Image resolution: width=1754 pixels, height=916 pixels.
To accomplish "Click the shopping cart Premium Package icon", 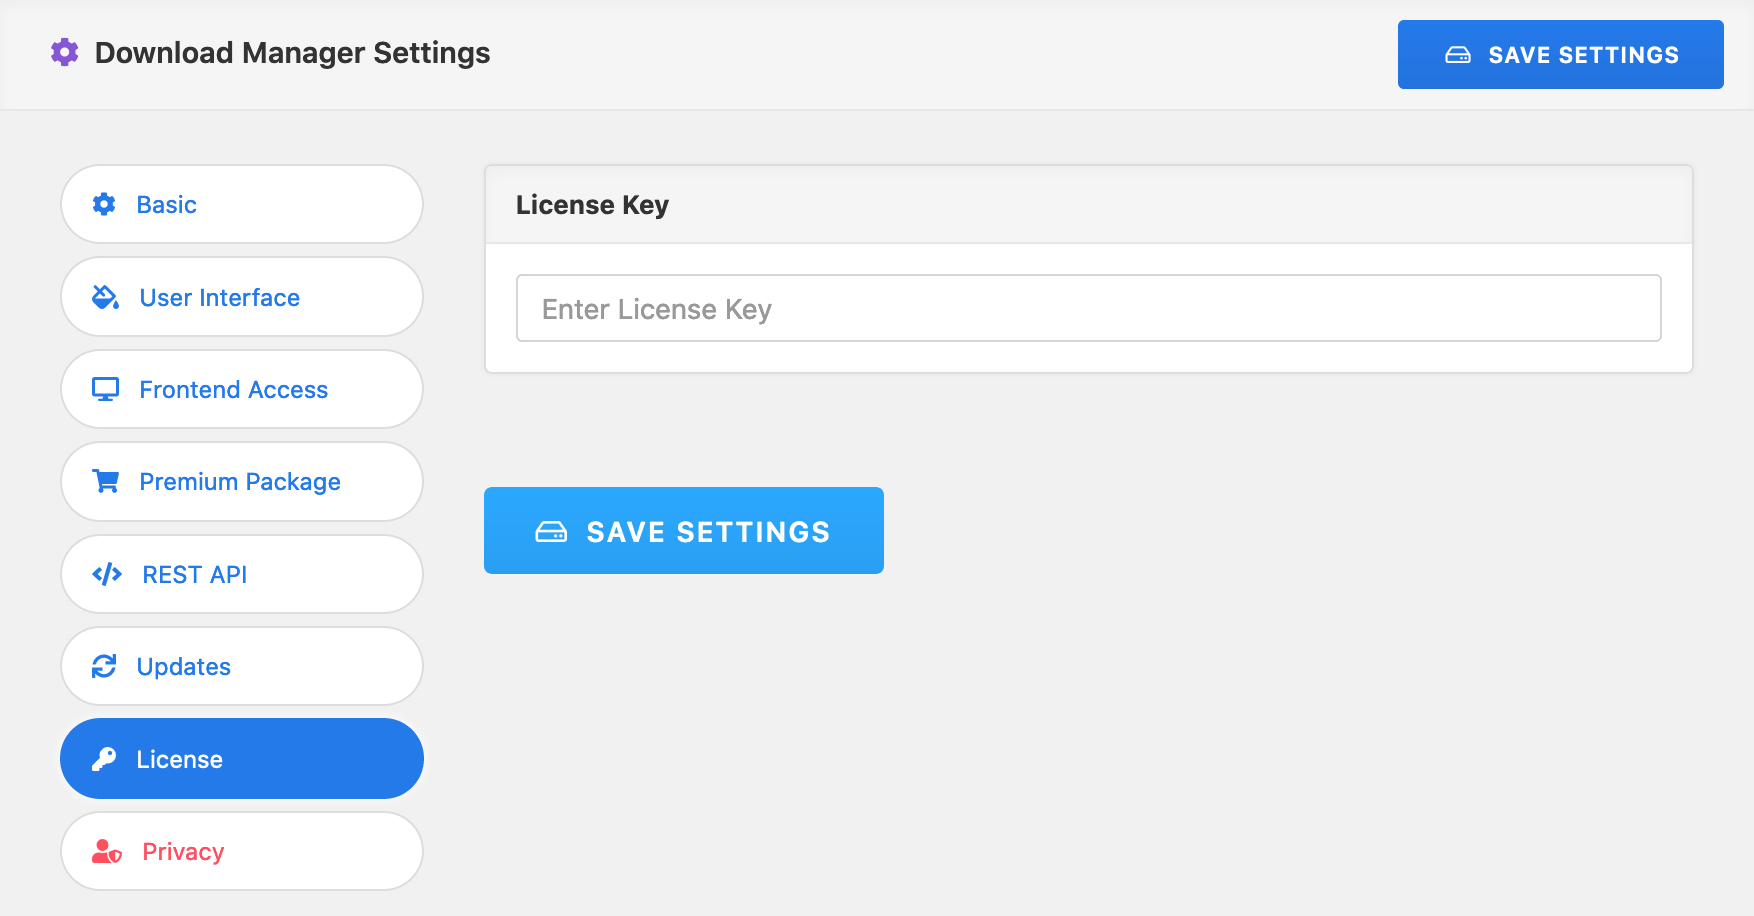I will pyautogui.click(x=105, y=481).
